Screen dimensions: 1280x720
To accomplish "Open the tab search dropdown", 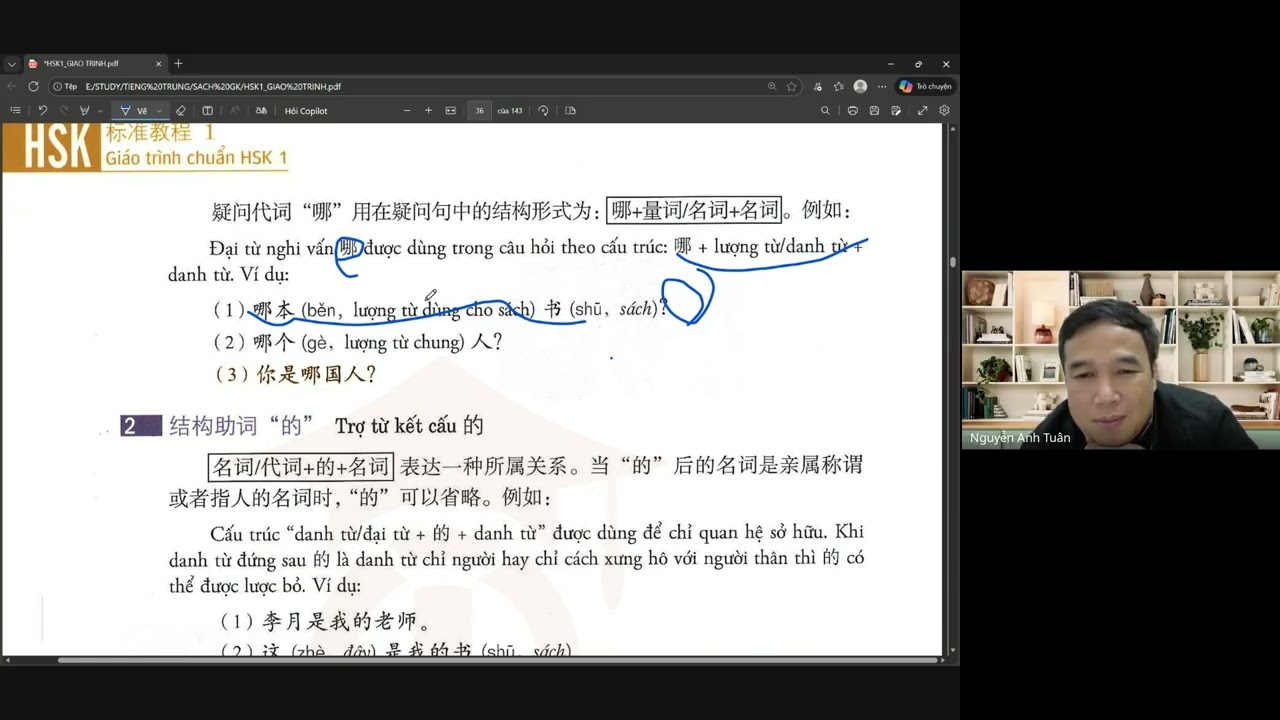I will click(11, 63).
